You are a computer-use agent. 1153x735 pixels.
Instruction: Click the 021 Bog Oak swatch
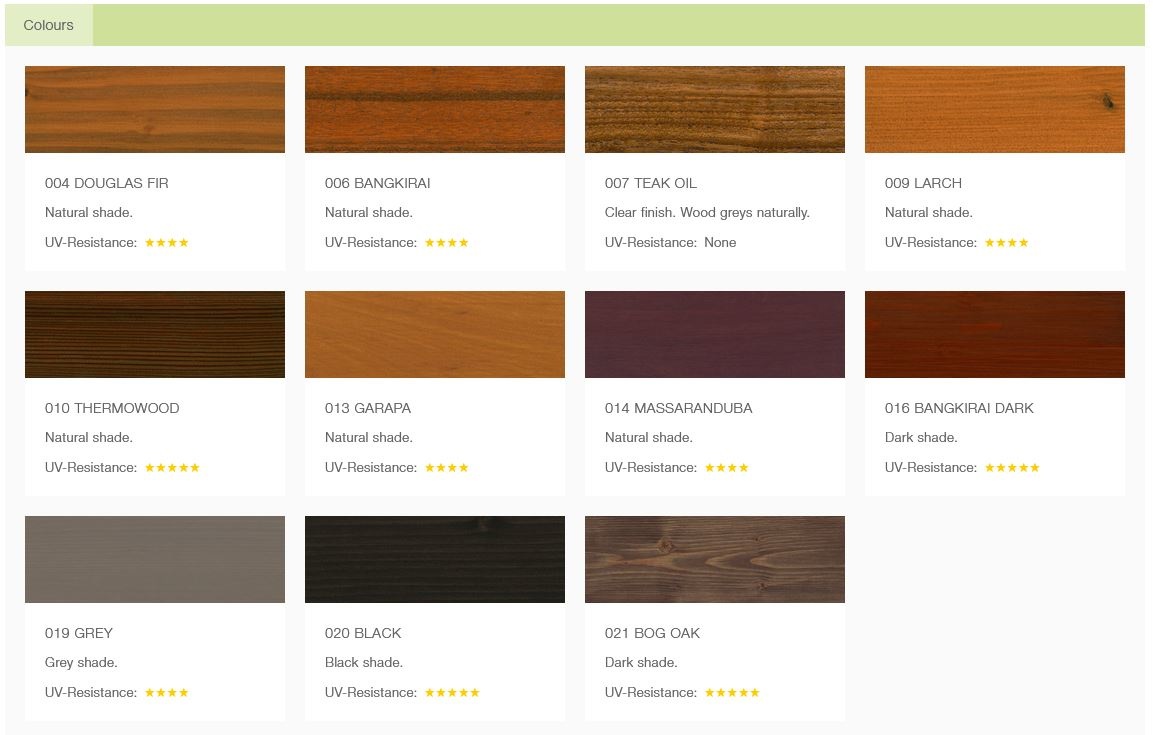tap(714, 559)
